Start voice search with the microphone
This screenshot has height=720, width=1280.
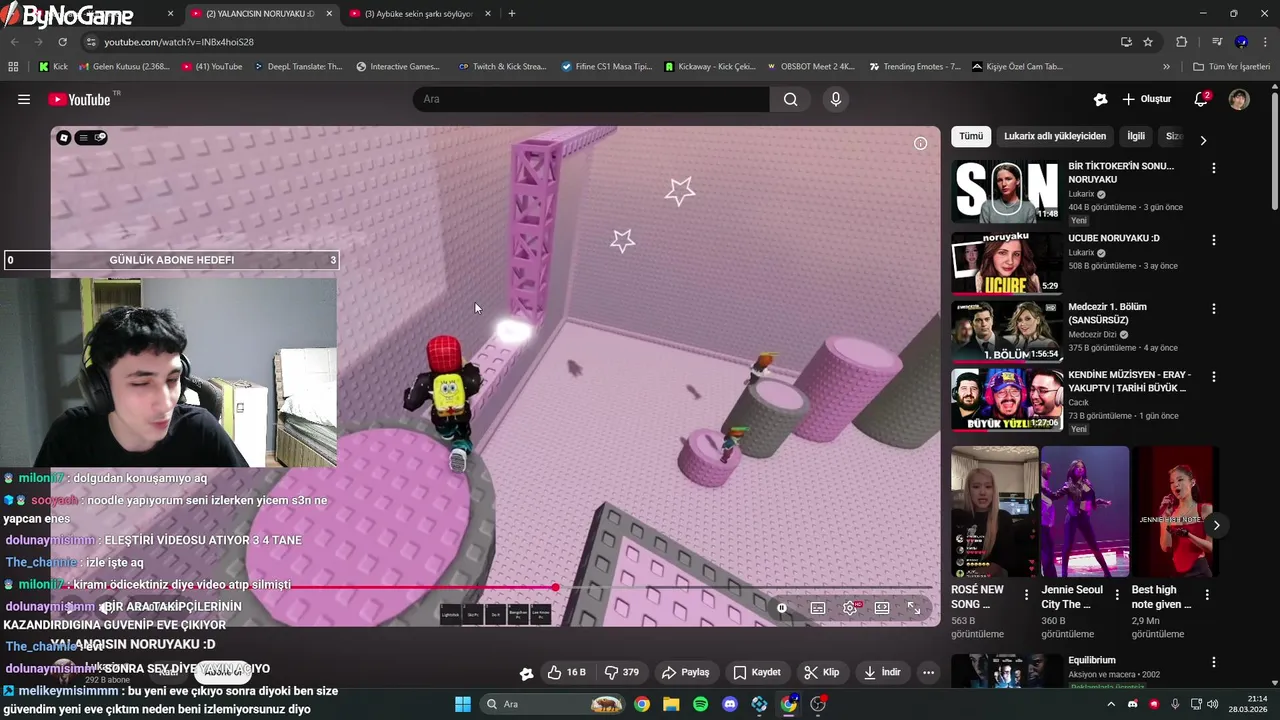pos(836,99)
